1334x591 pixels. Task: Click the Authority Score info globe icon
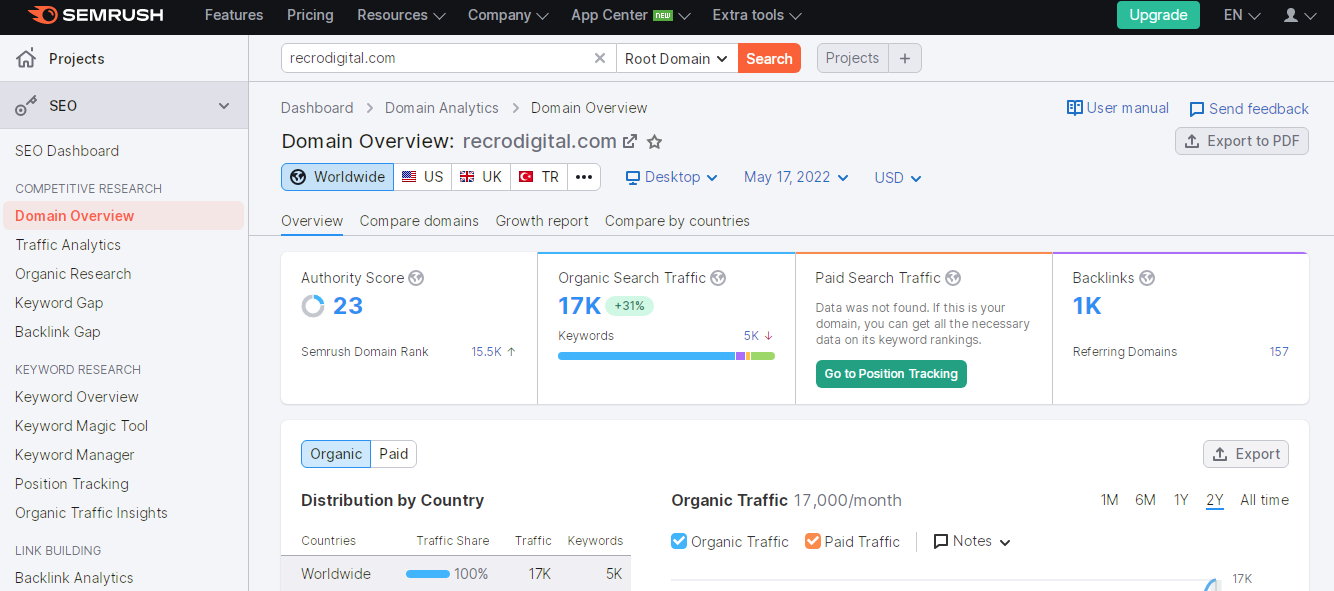click(x=416, y=278)
